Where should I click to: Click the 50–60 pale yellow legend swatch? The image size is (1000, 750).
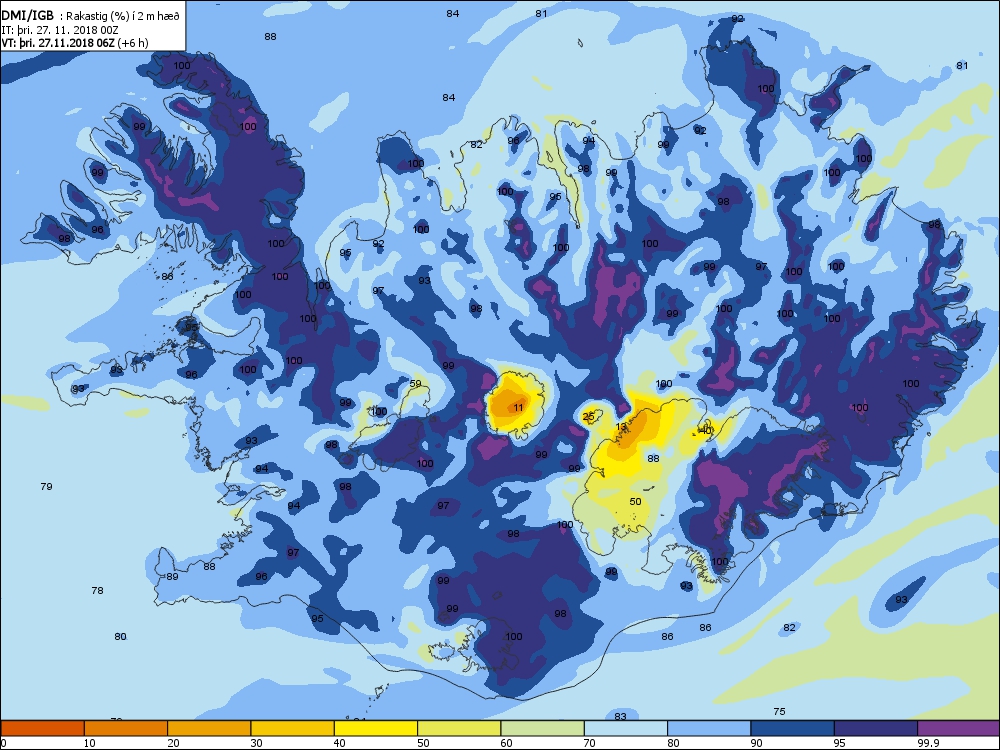[459, 728]
